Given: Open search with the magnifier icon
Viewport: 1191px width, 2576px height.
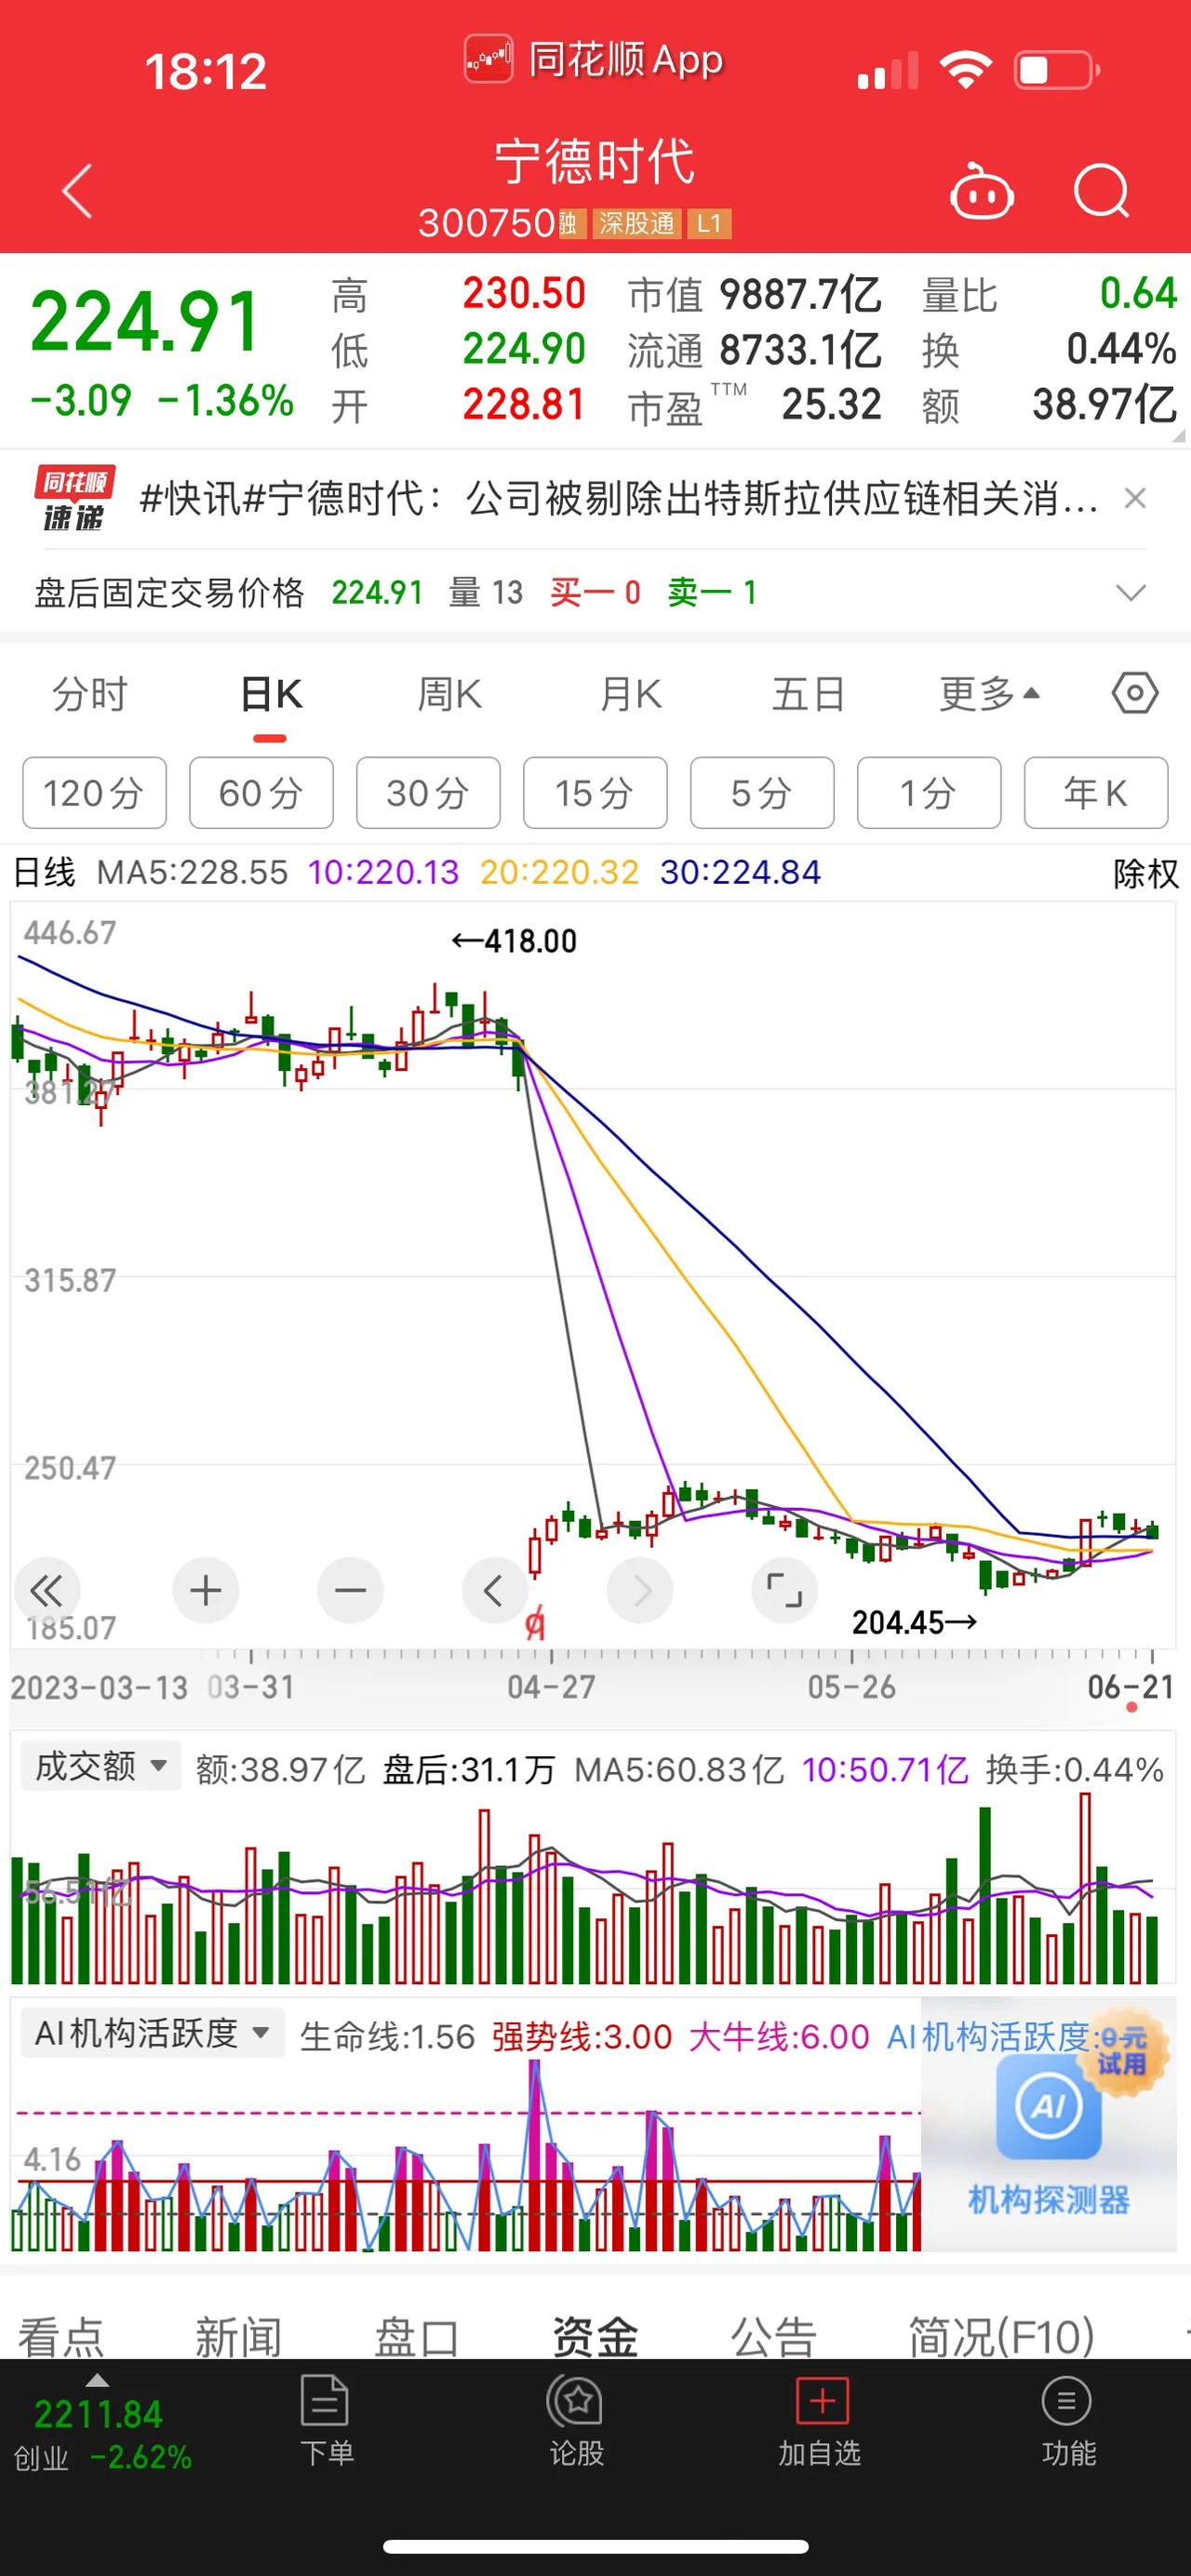Looking at the screenshot, I should [1101, 190].
